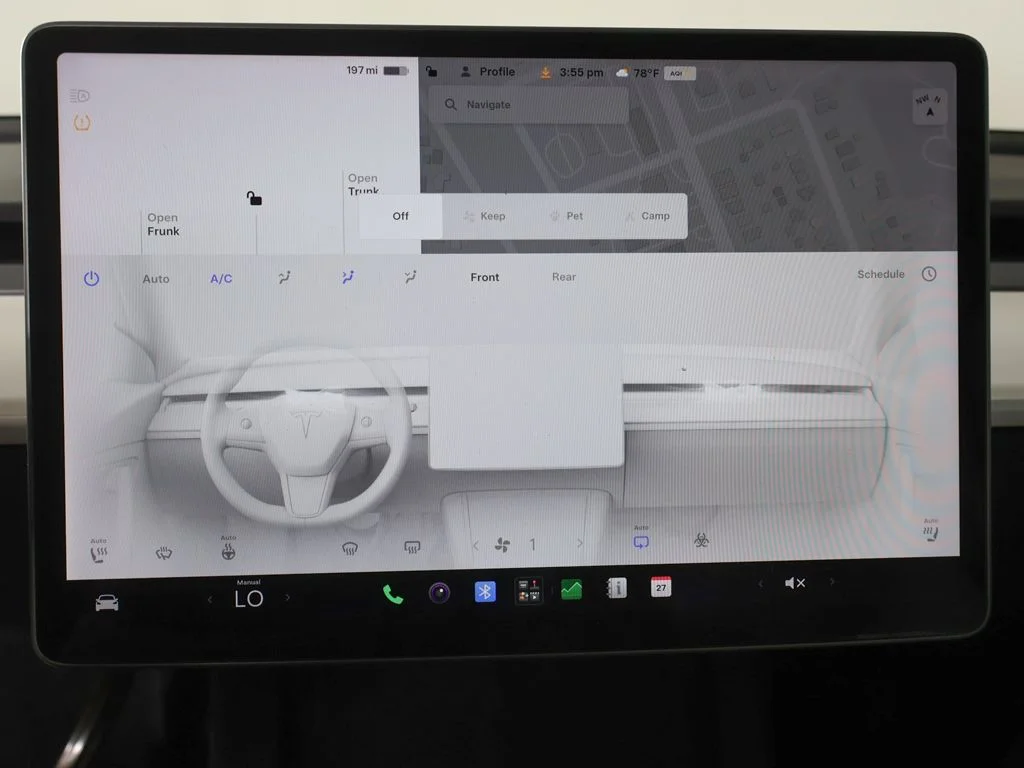Switch to the Front climate tab

coord(485,277)
